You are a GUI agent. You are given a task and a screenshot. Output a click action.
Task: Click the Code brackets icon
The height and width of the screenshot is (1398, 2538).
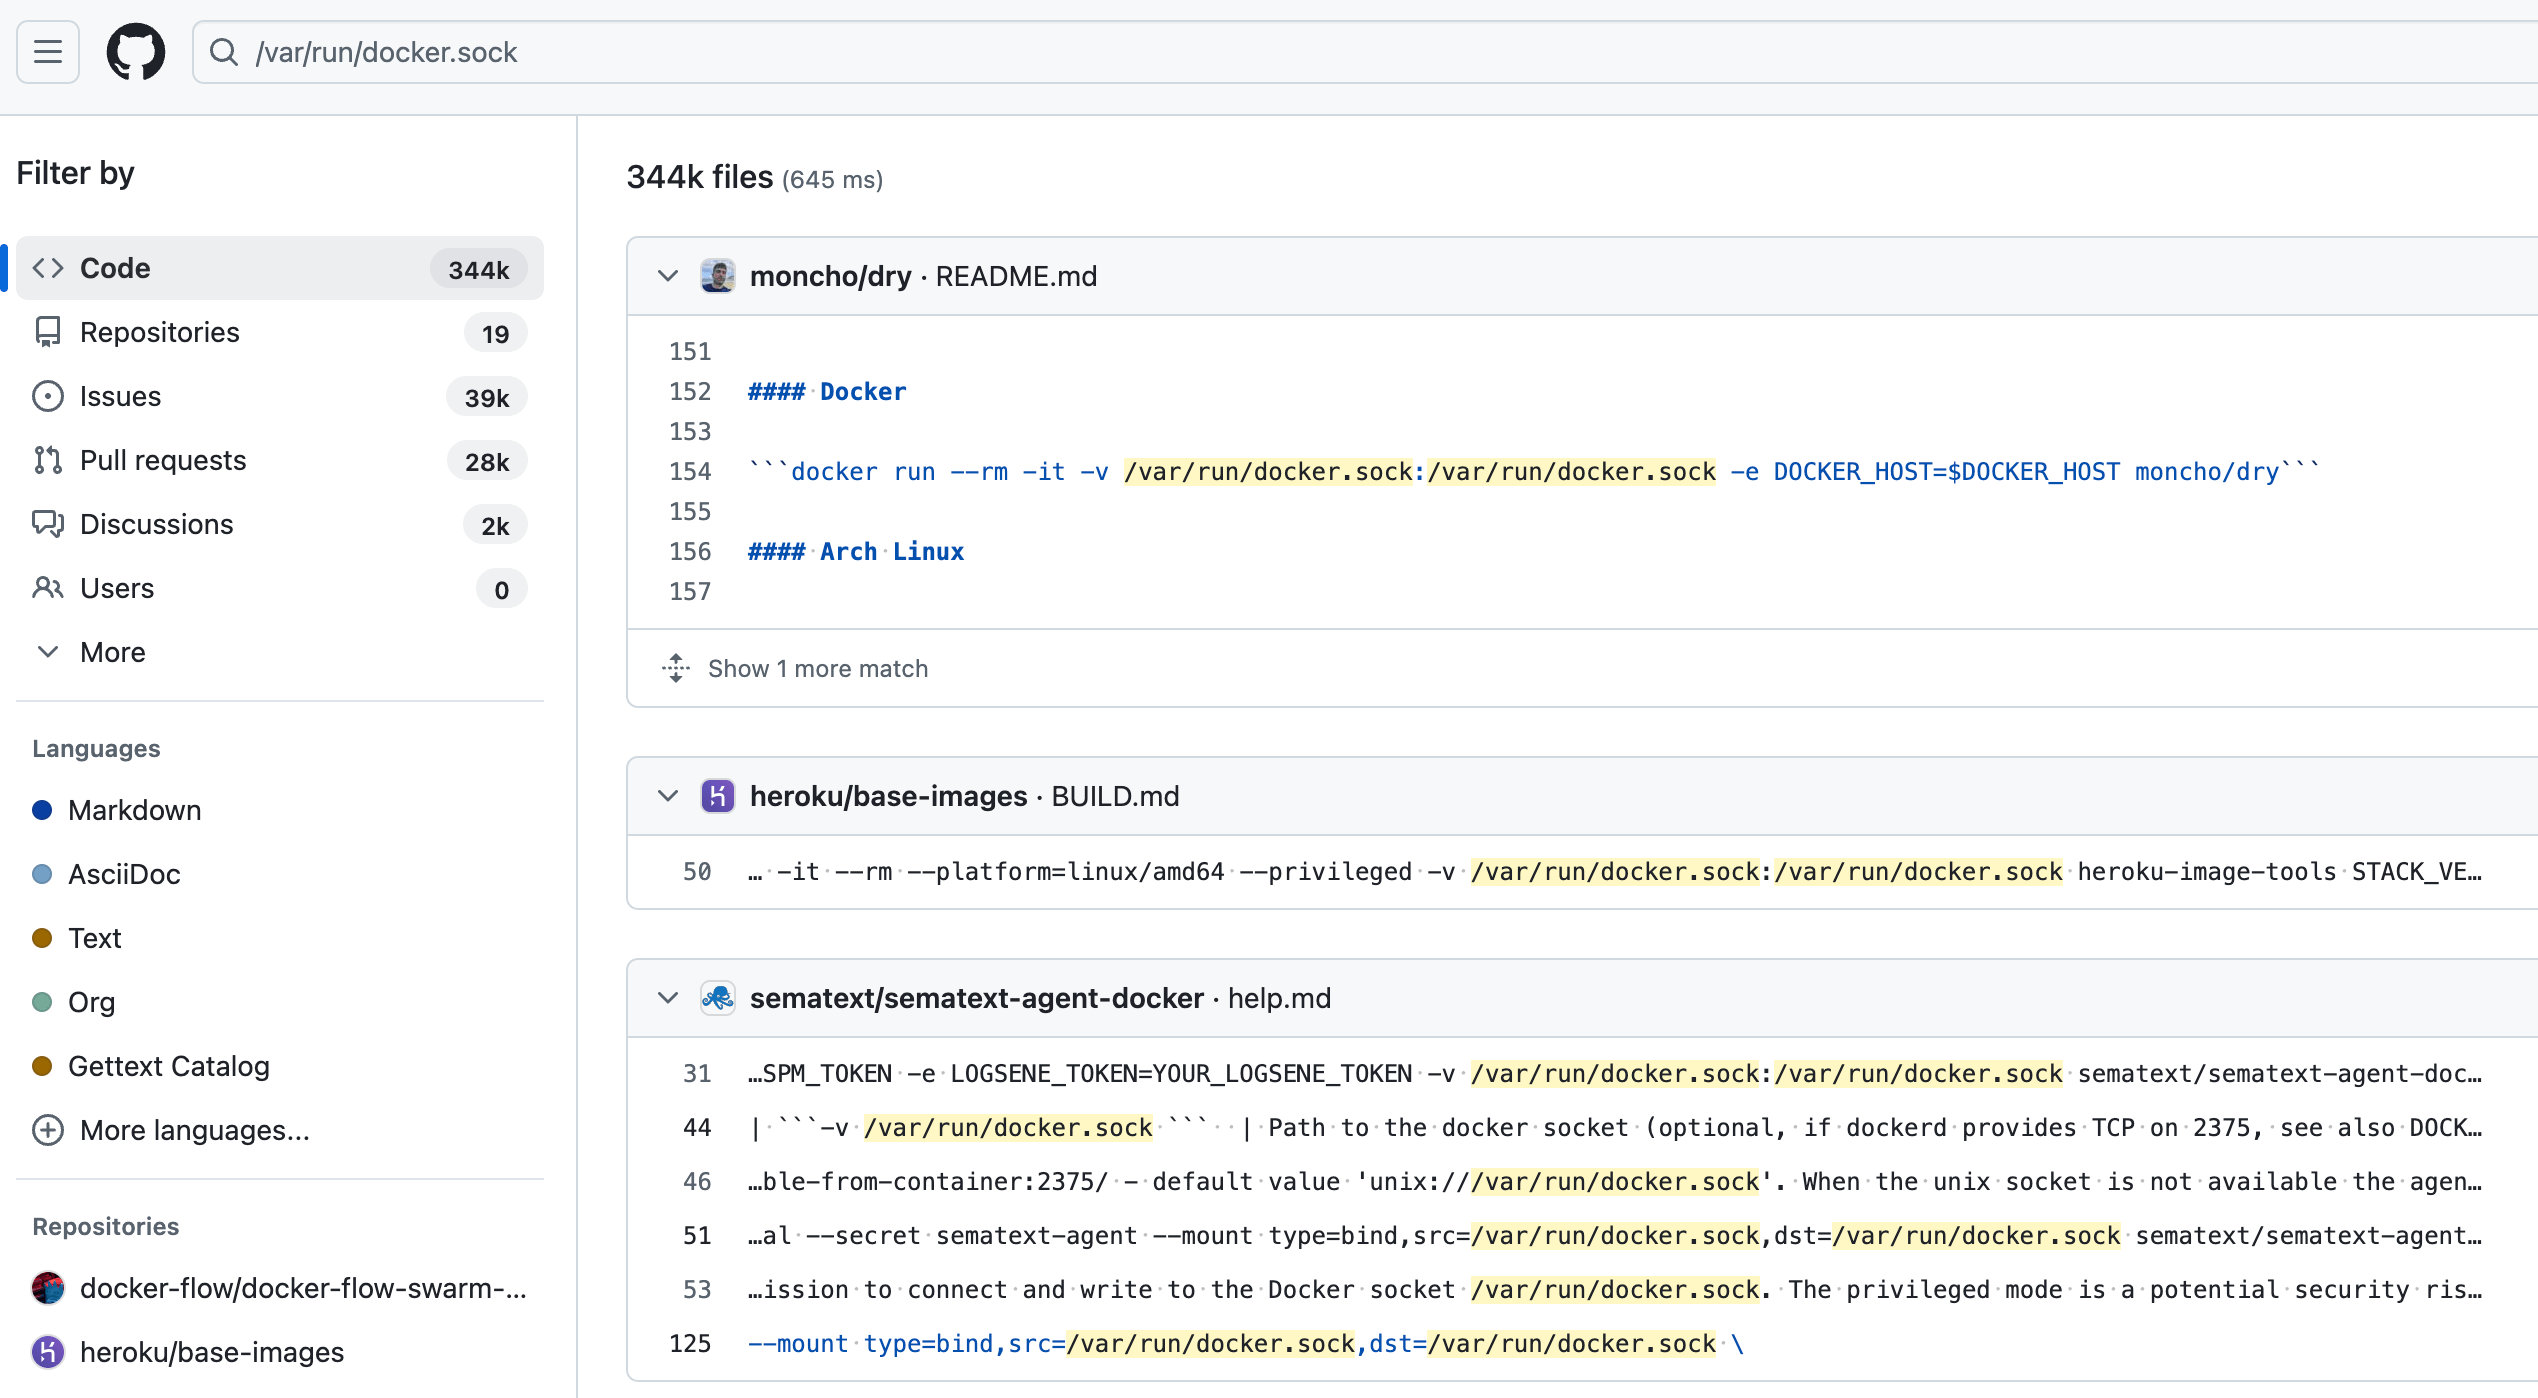pos(48,268)
